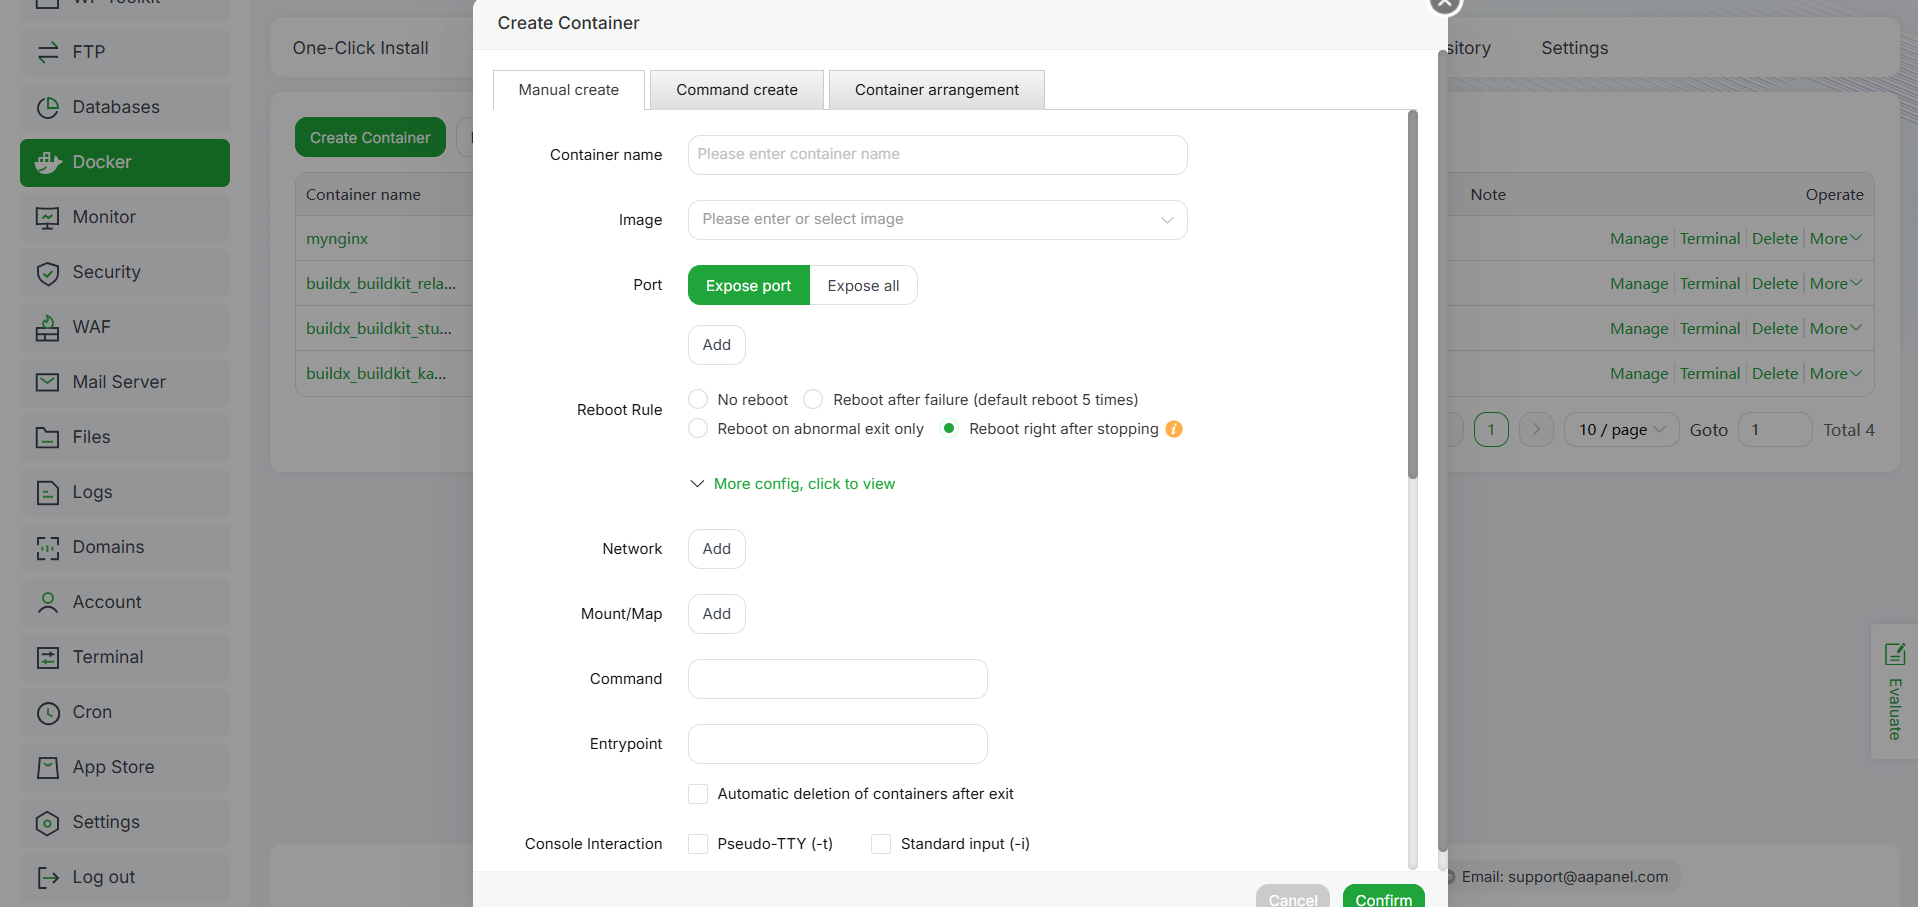1918x907 pixels.
Task: Expand More menu for buildx_buildkit_stu row
Action: click(1836, 329)
